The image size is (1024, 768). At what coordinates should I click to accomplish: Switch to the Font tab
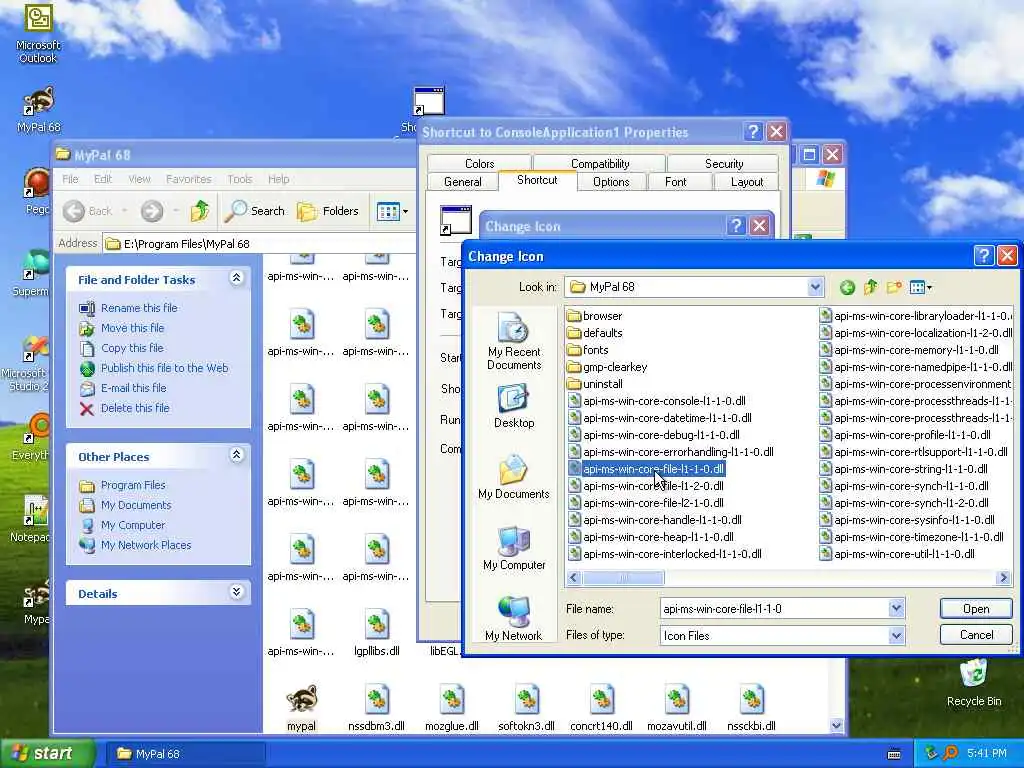pos(675,182)
